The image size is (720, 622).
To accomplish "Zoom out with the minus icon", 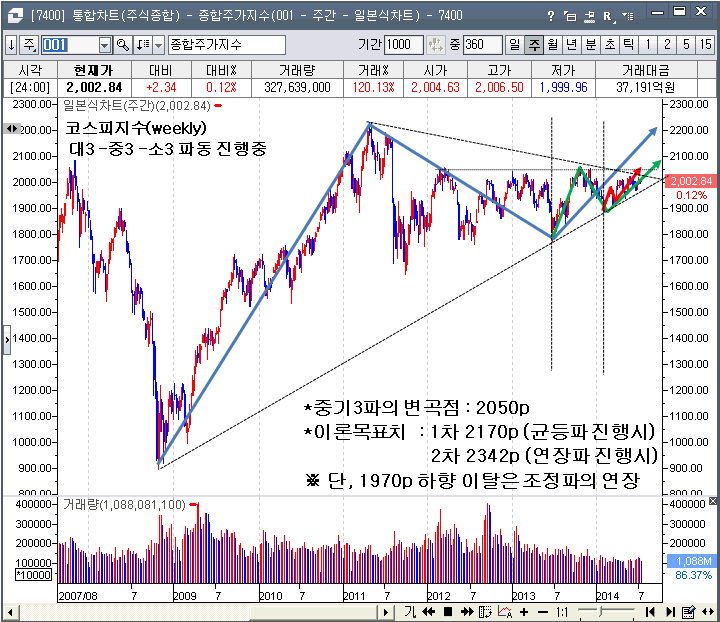I will (543, 612).
